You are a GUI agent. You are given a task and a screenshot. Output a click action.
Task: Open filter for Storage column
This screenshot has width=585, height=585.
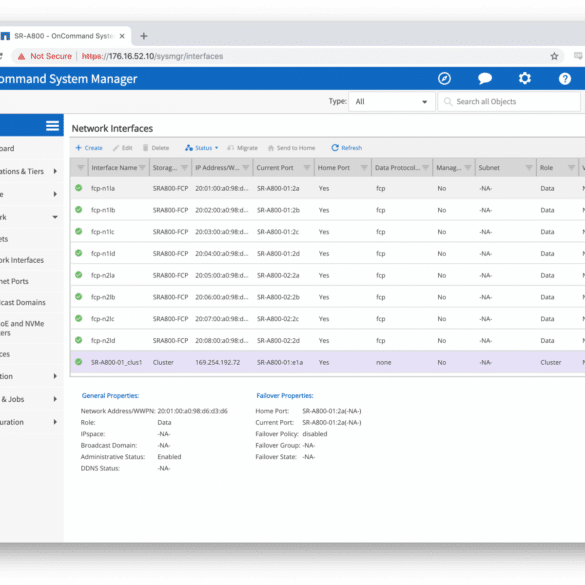[184, 168]
